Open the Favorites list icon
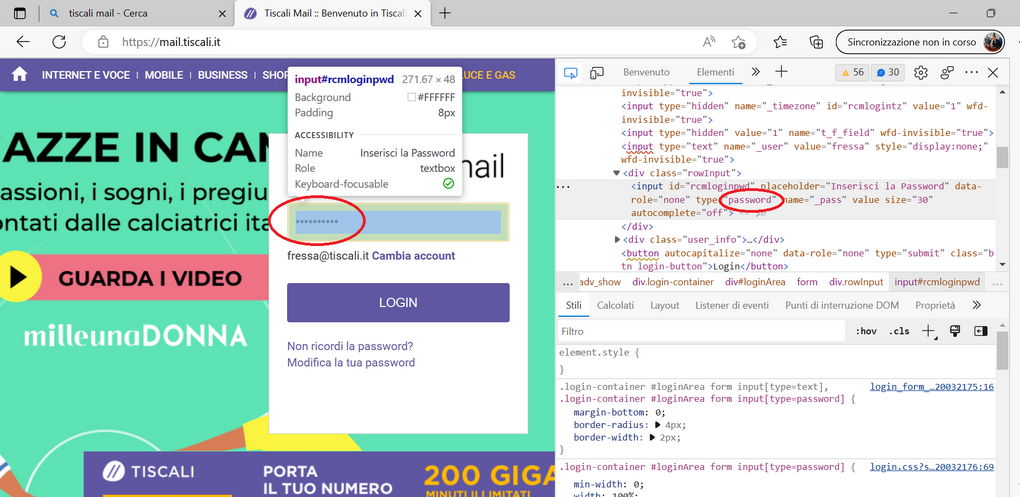 781,42
